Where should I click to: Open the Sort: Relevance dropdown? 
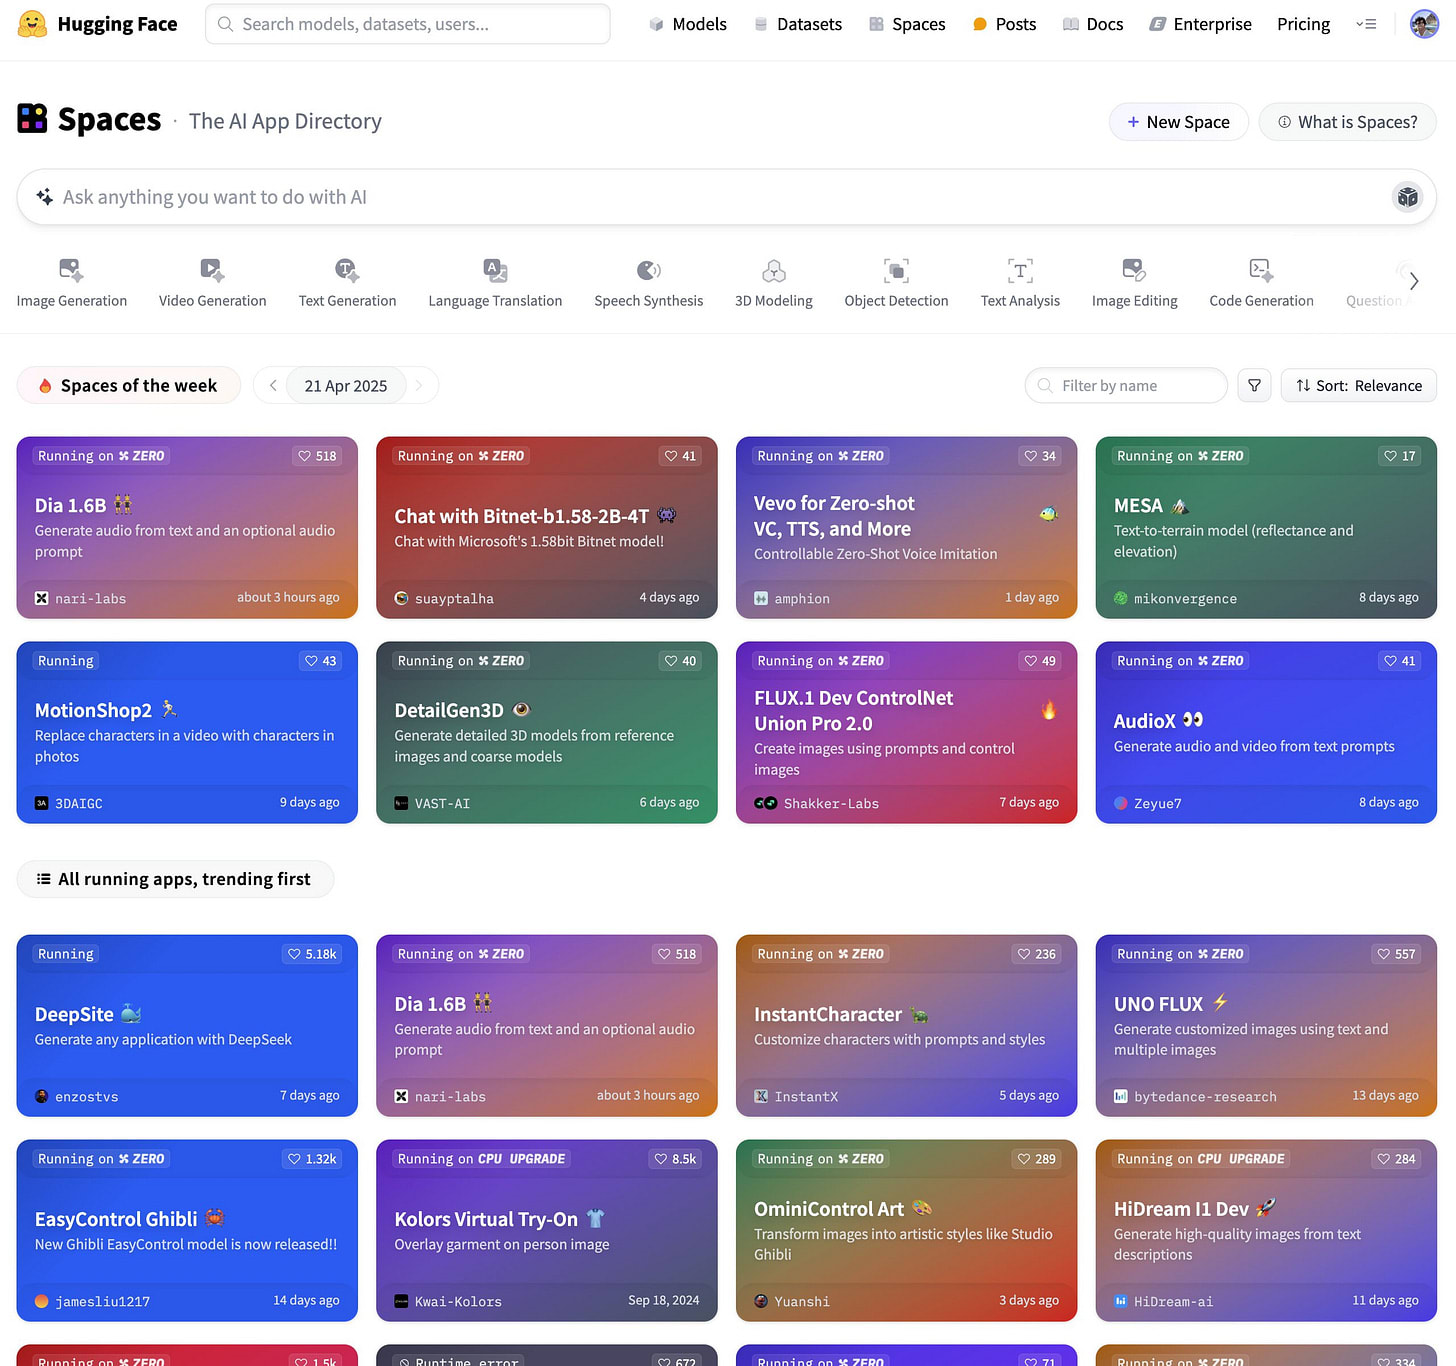[x=1358, y=385]
